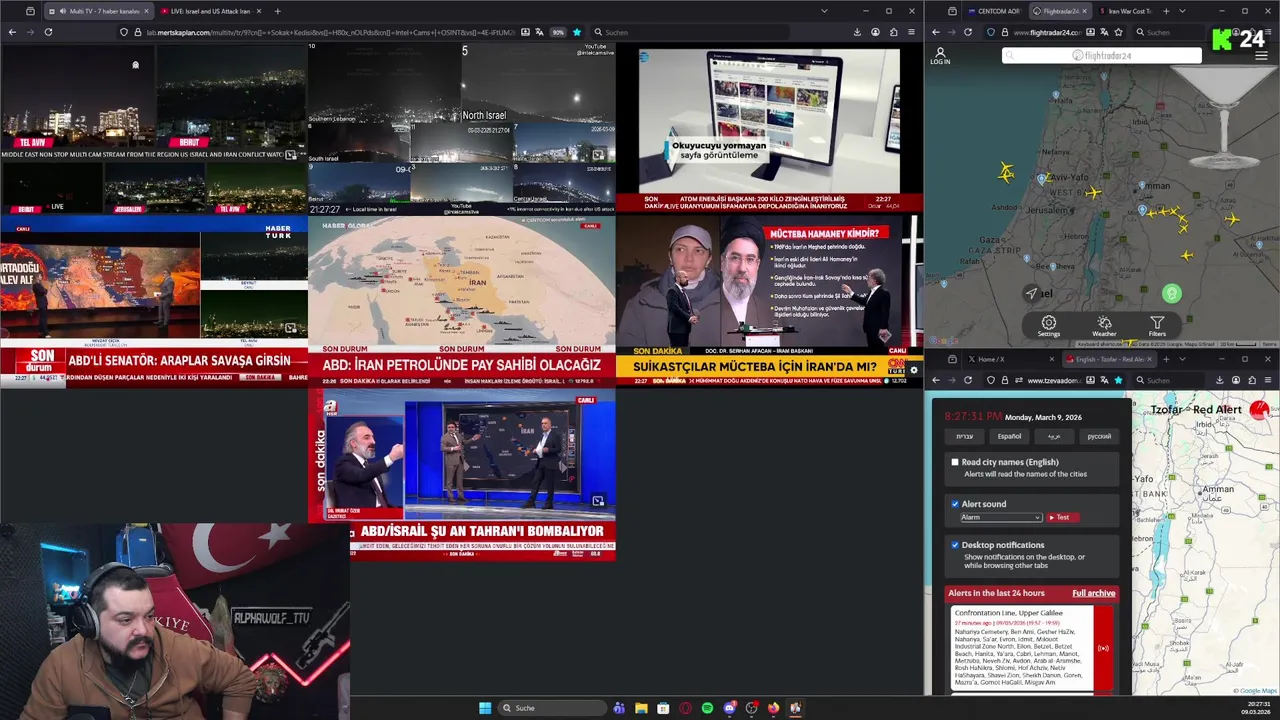Click the 90% zoom indicator in Multi TV address bar

pyautogui.click(x=558, y=32)
